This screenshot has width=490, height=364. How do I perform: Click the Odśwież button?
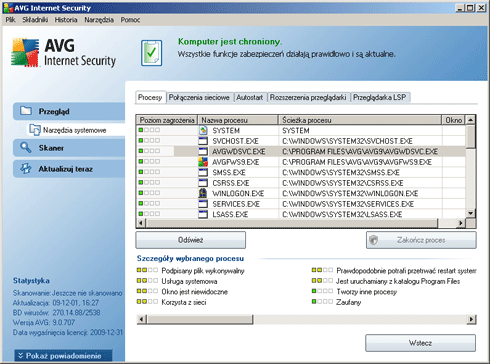(191, 240)
